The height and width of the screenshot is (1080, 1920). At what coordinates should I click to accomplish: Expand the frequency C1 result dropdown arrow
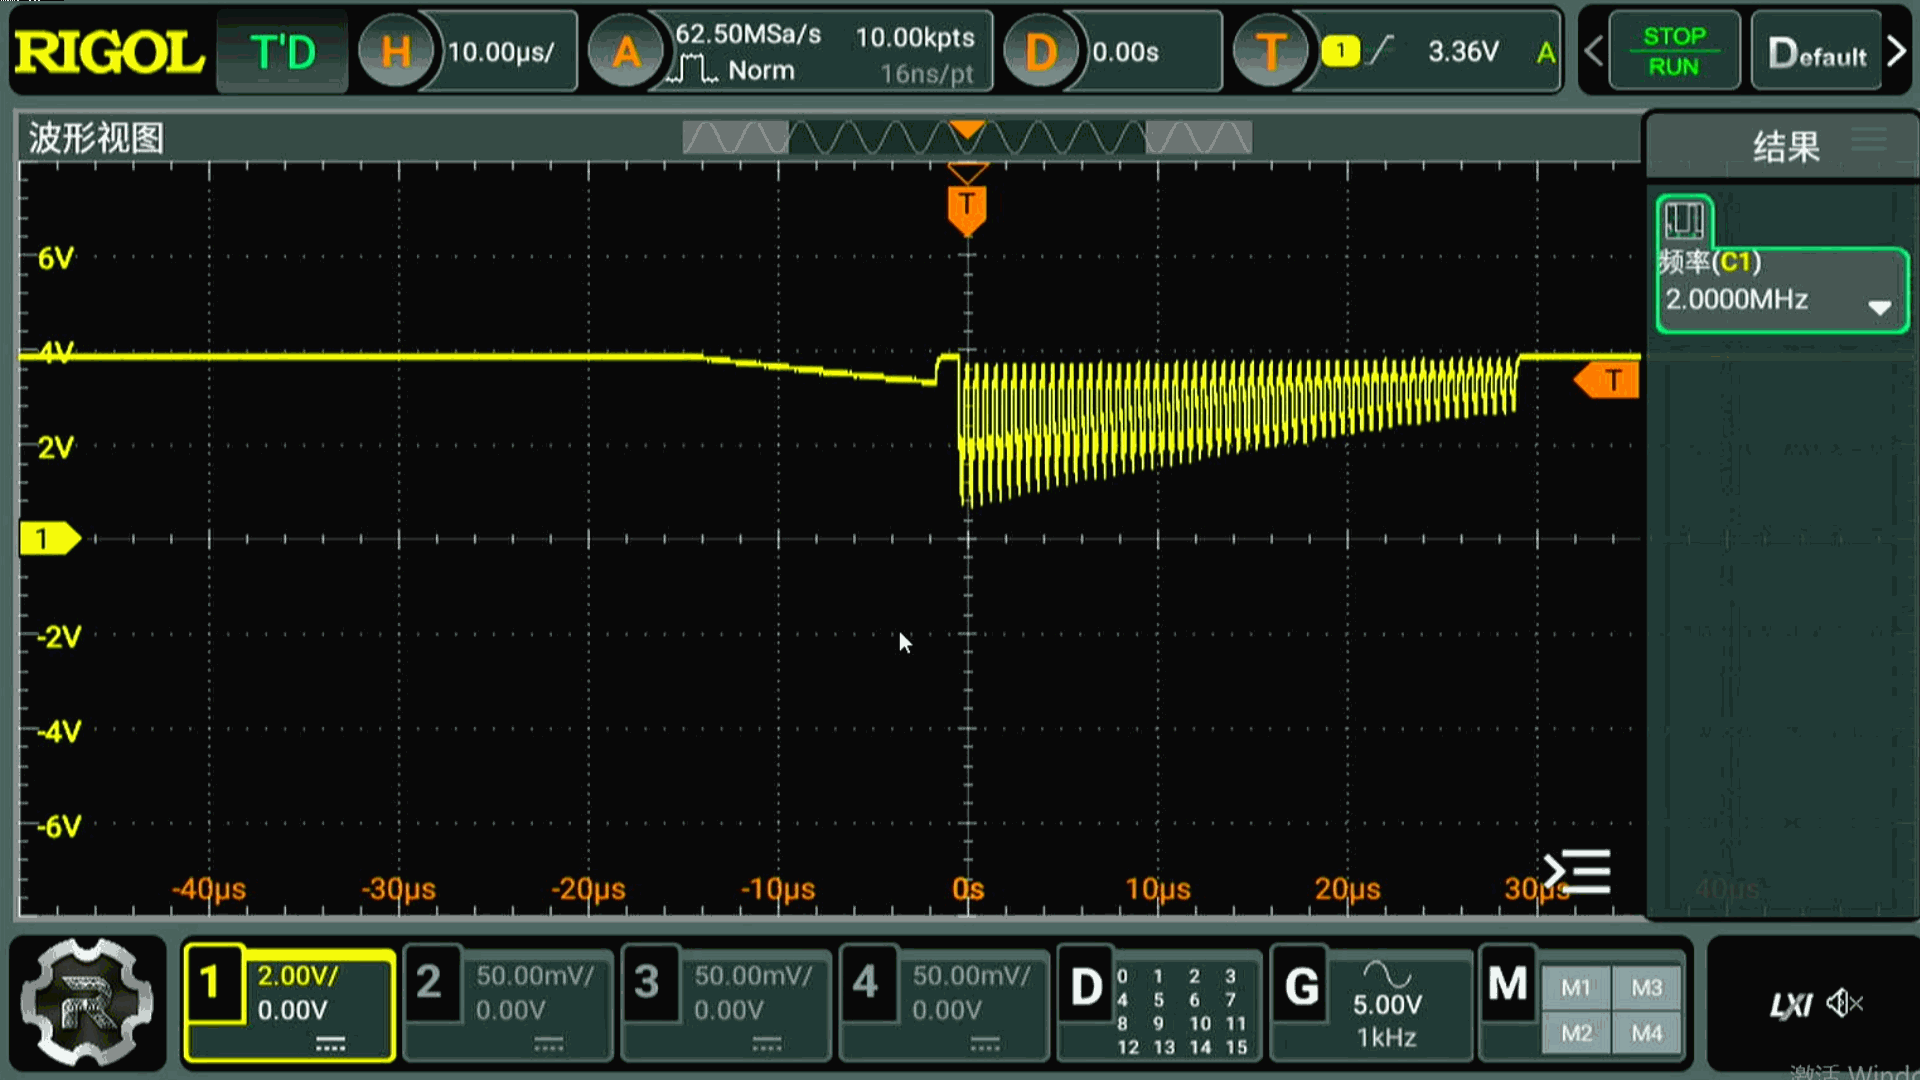(1879, 307)
